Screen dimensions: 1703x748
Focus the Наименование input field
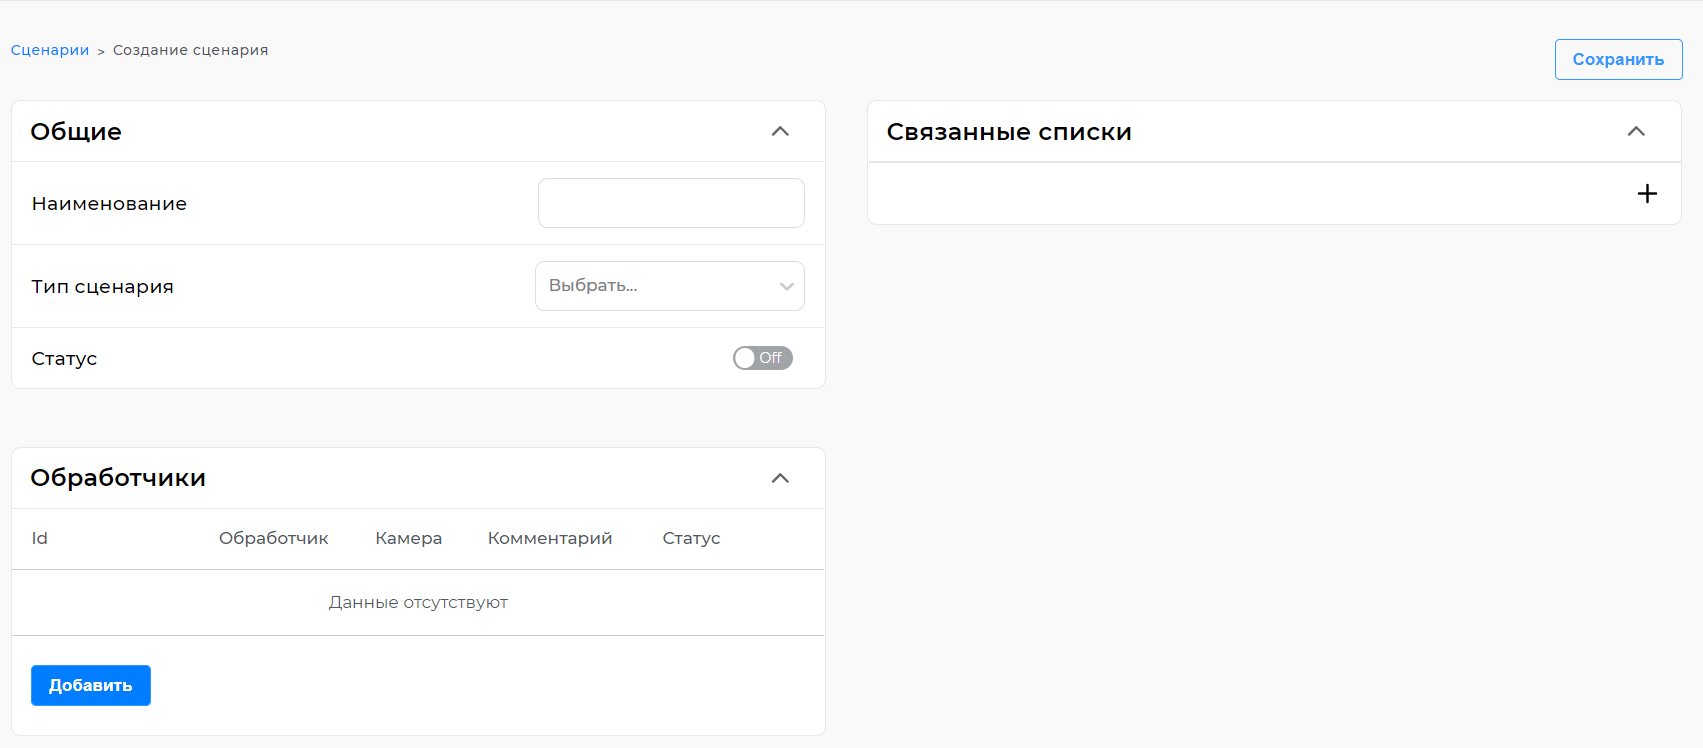671,203
